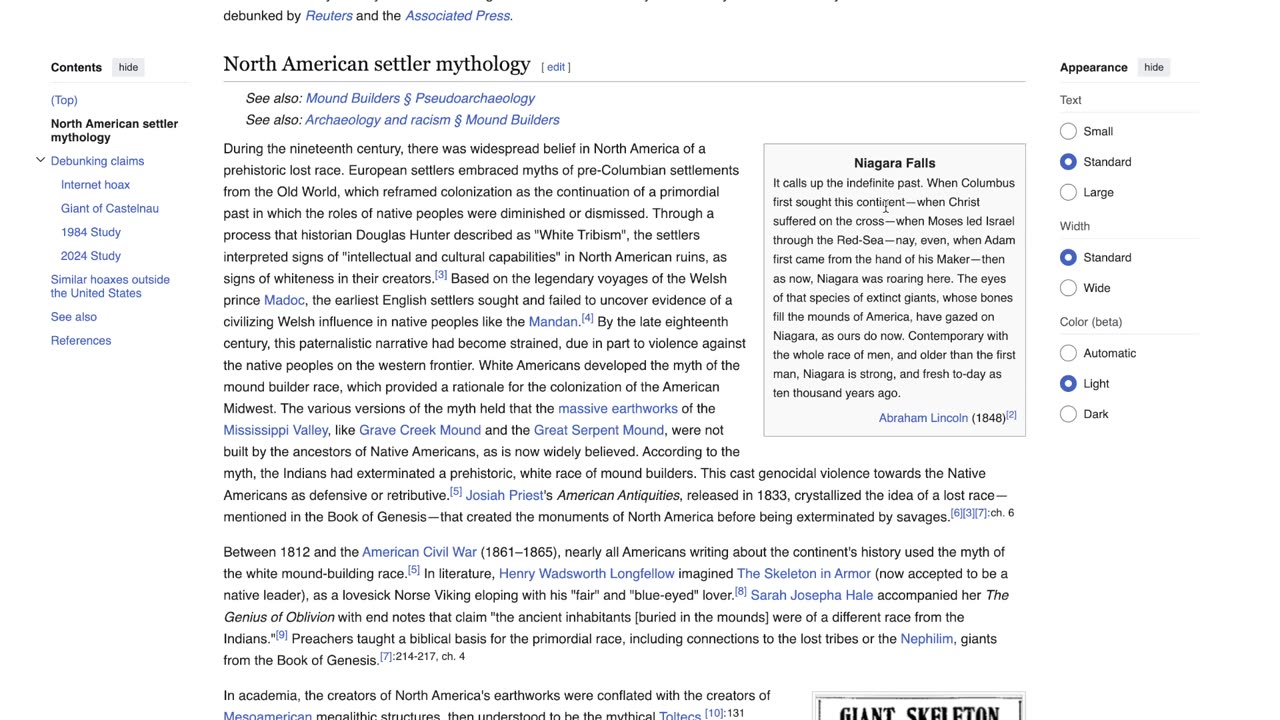Open the Associated Press link
Screen dimensions: 1280x720
458,15
